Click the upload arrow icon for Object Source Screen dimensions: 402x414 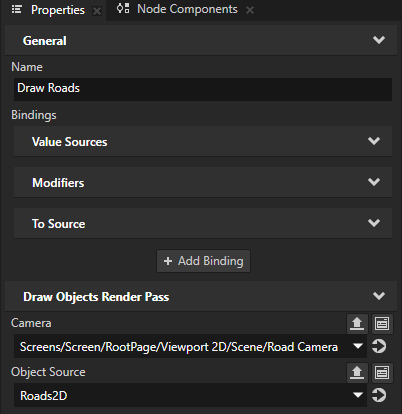[357, 372]
